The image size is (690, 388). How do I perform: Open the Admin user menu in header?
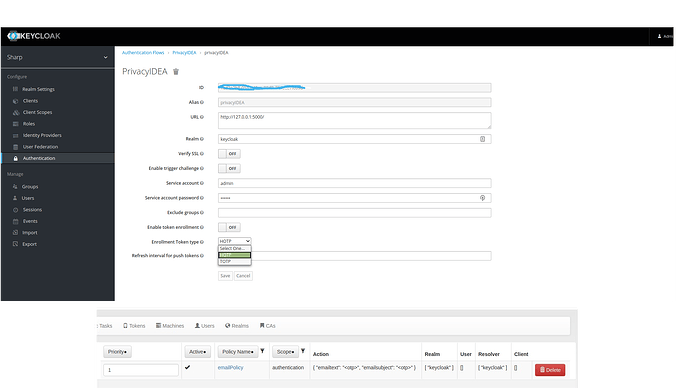664,37
